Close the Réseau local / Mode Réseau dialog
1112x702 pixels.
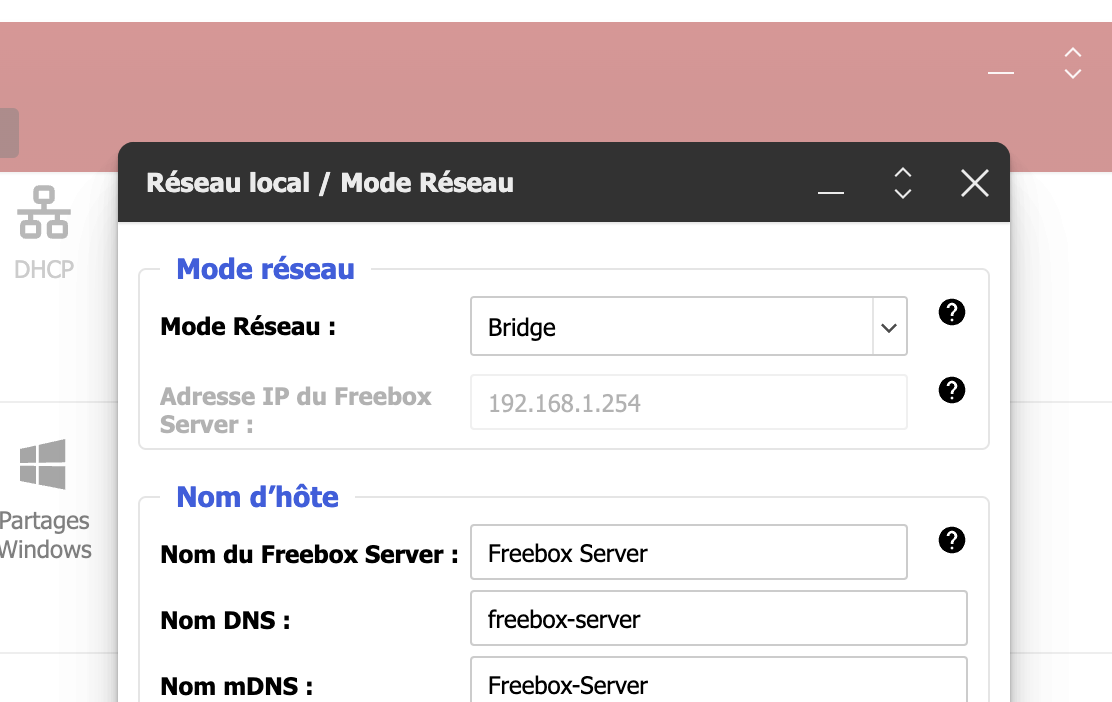click(x=975, y=183)
